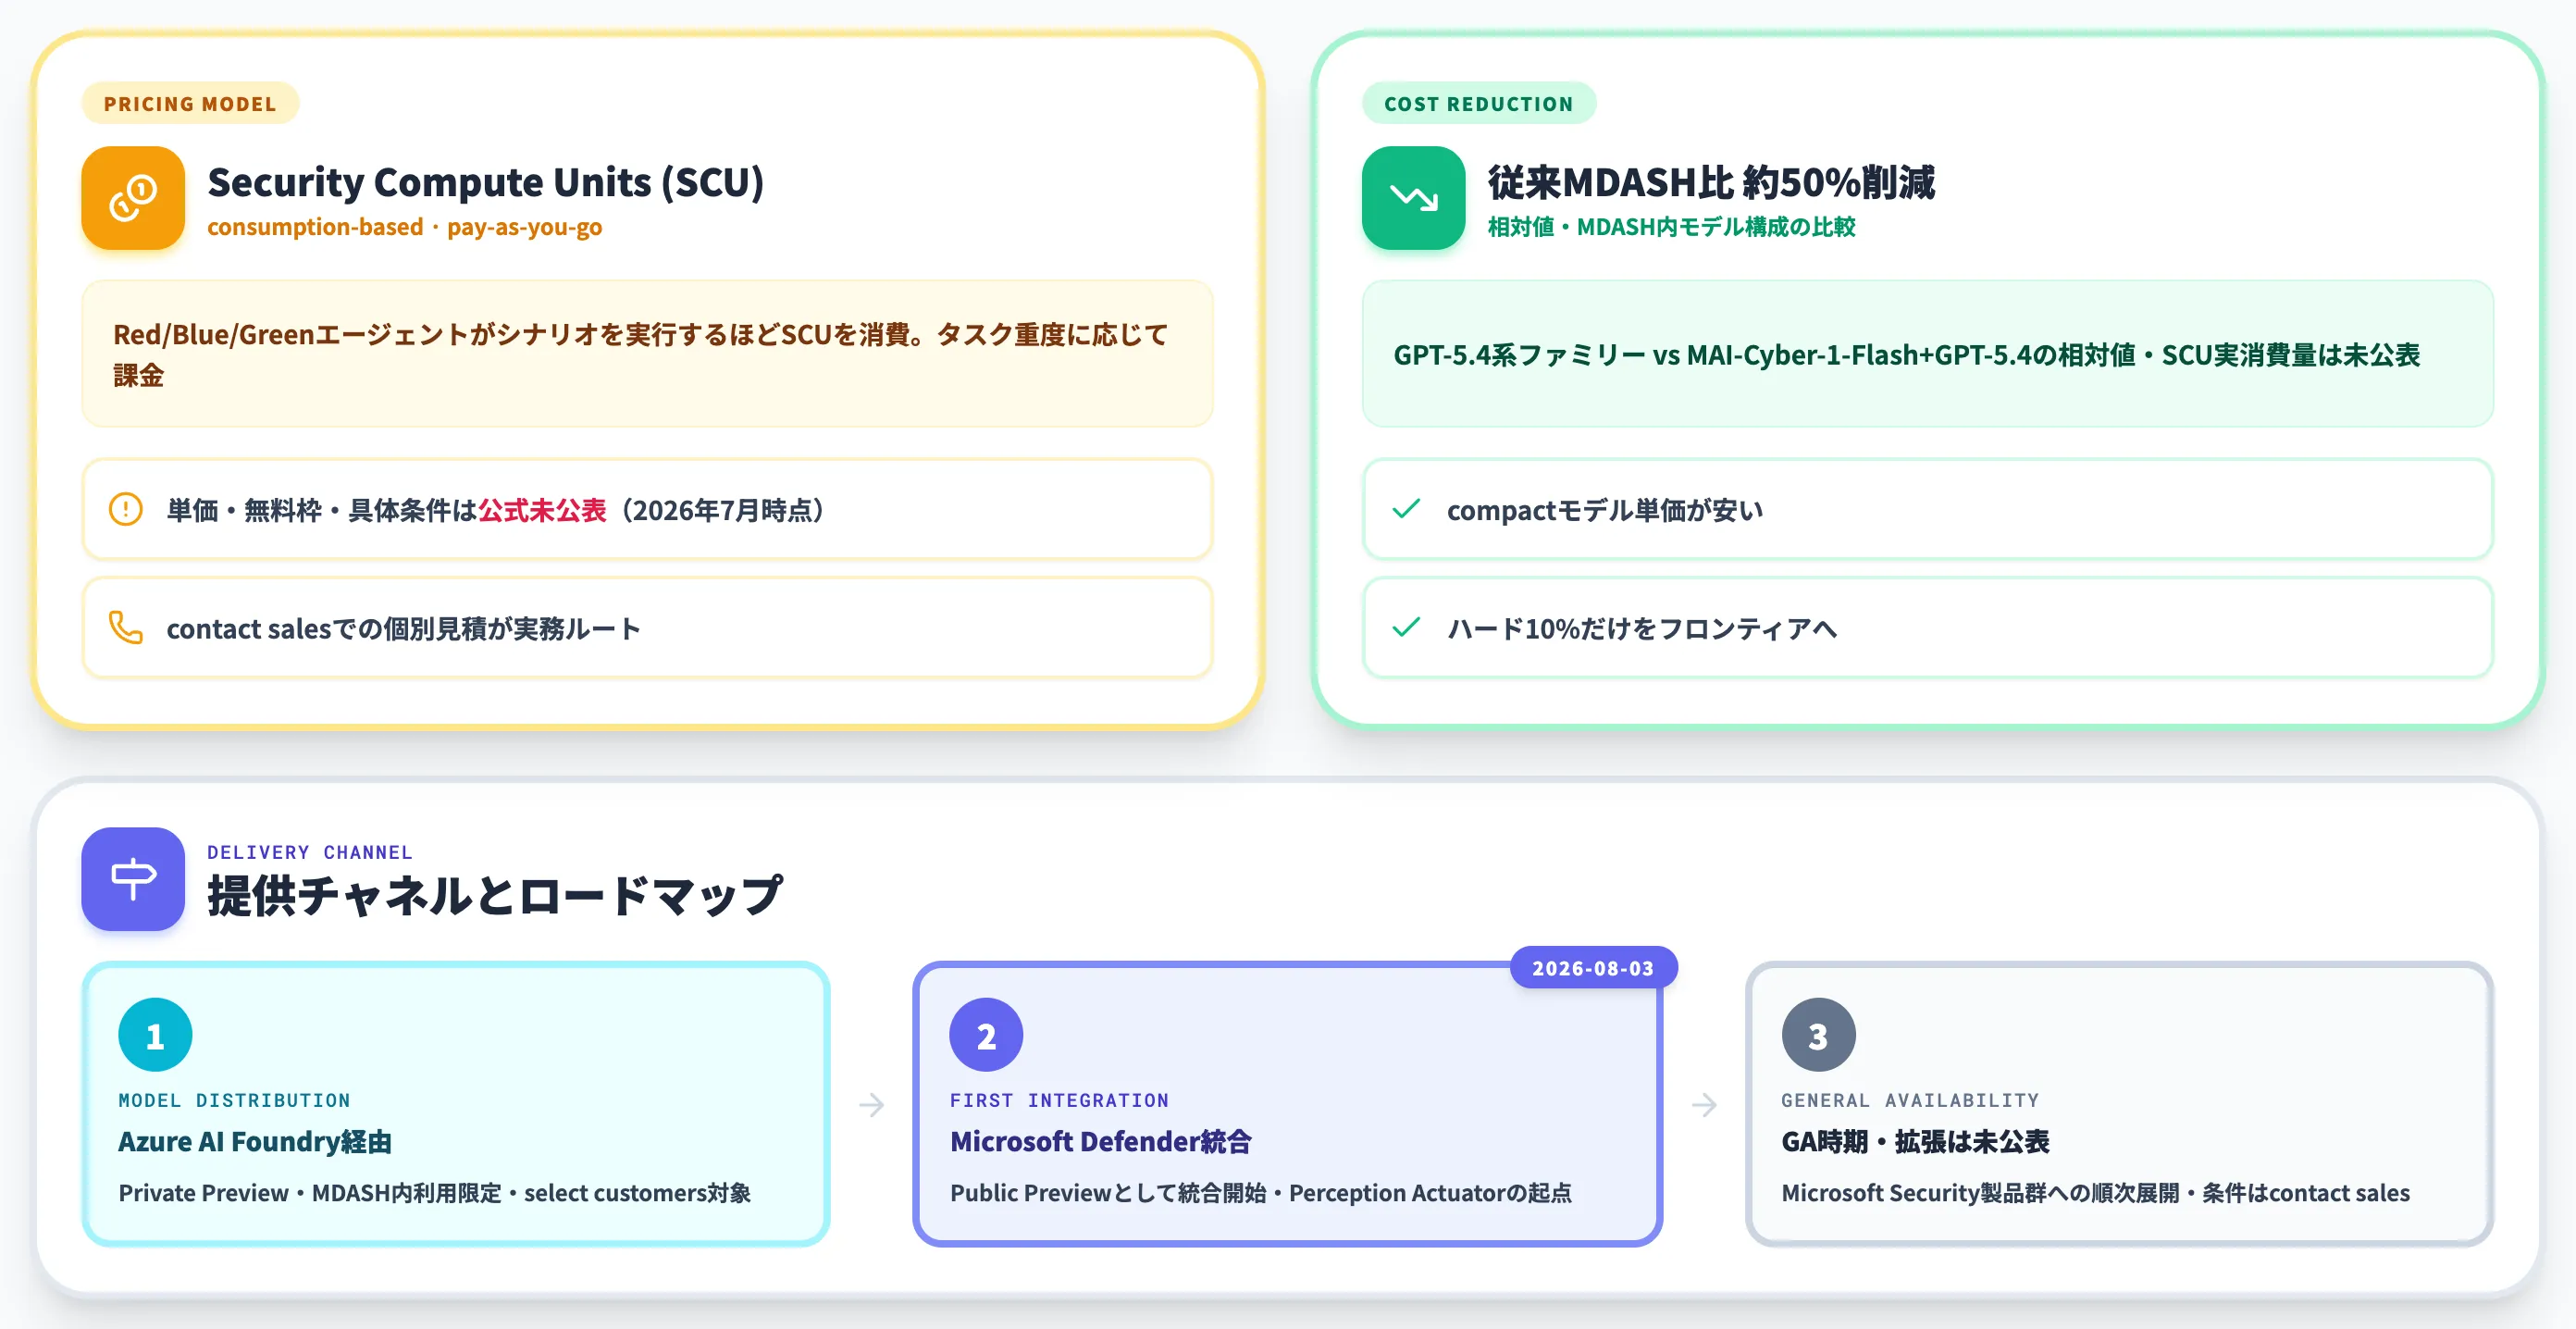Click the orange warning circle icon
The height and width of the screenshot is (1329, 2576).
coord(126,510)
